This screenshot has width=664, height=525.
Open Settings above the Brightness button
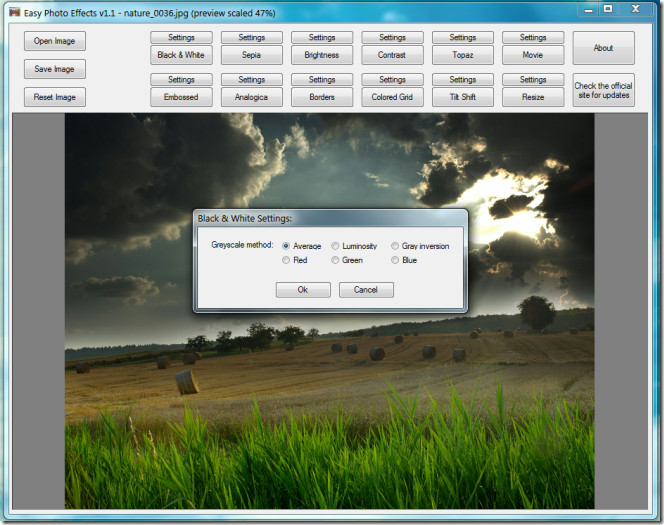point(322,38)
